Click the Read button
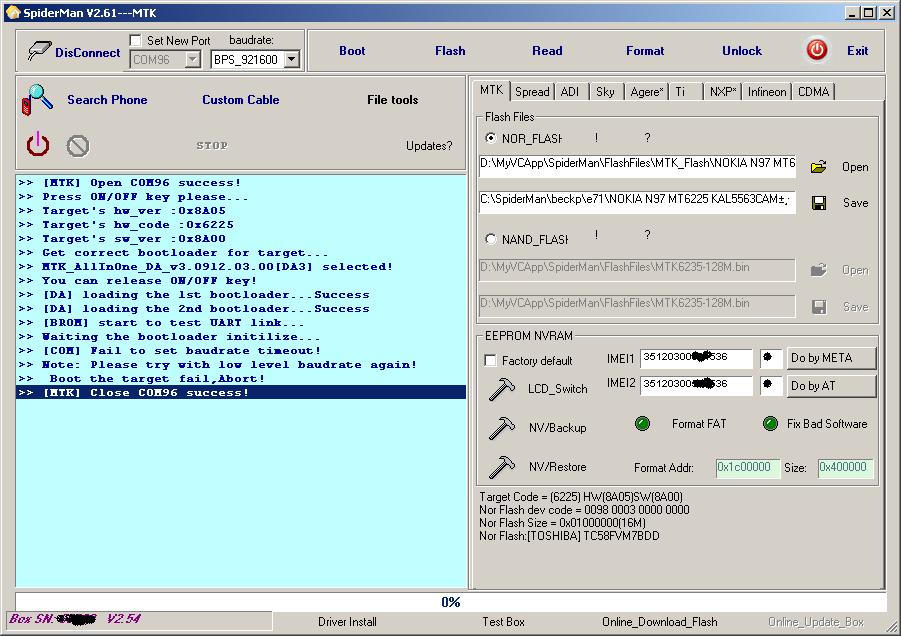This screenshot has width=901, height=636. (547, 51)
